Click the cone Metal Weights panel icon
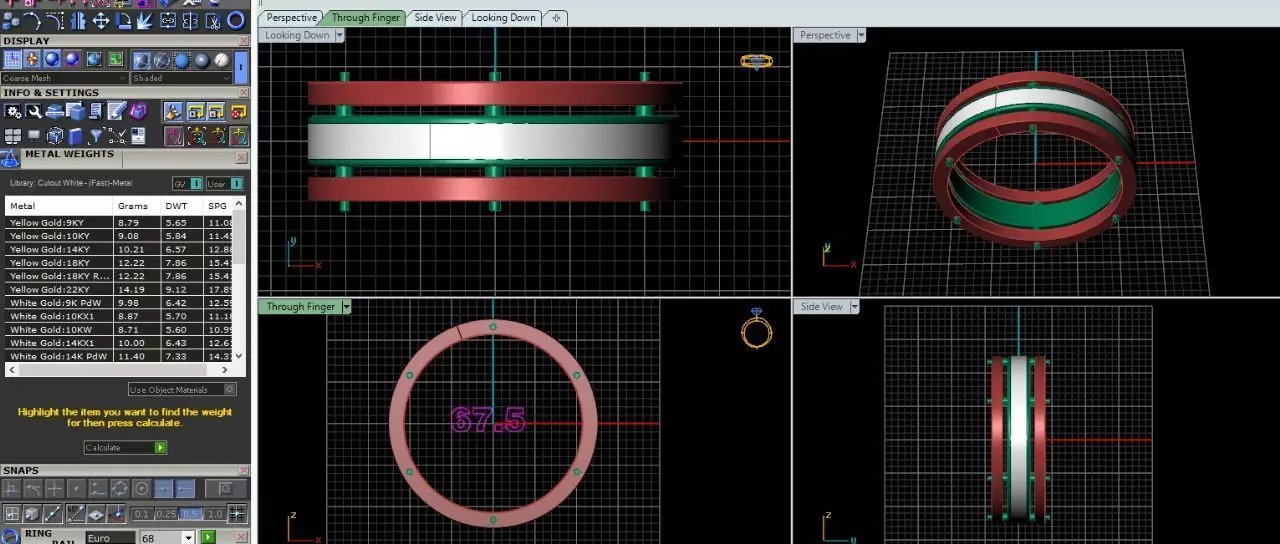1280x544 pixels. pos(9,158)
